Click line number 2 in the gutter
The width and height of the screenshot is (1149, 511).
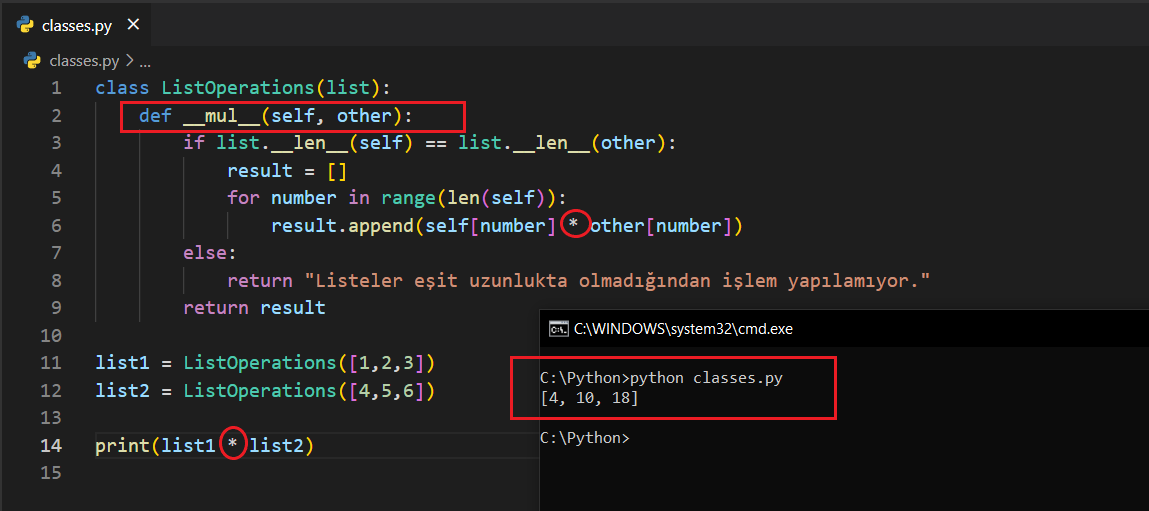[x=56, y=116]
